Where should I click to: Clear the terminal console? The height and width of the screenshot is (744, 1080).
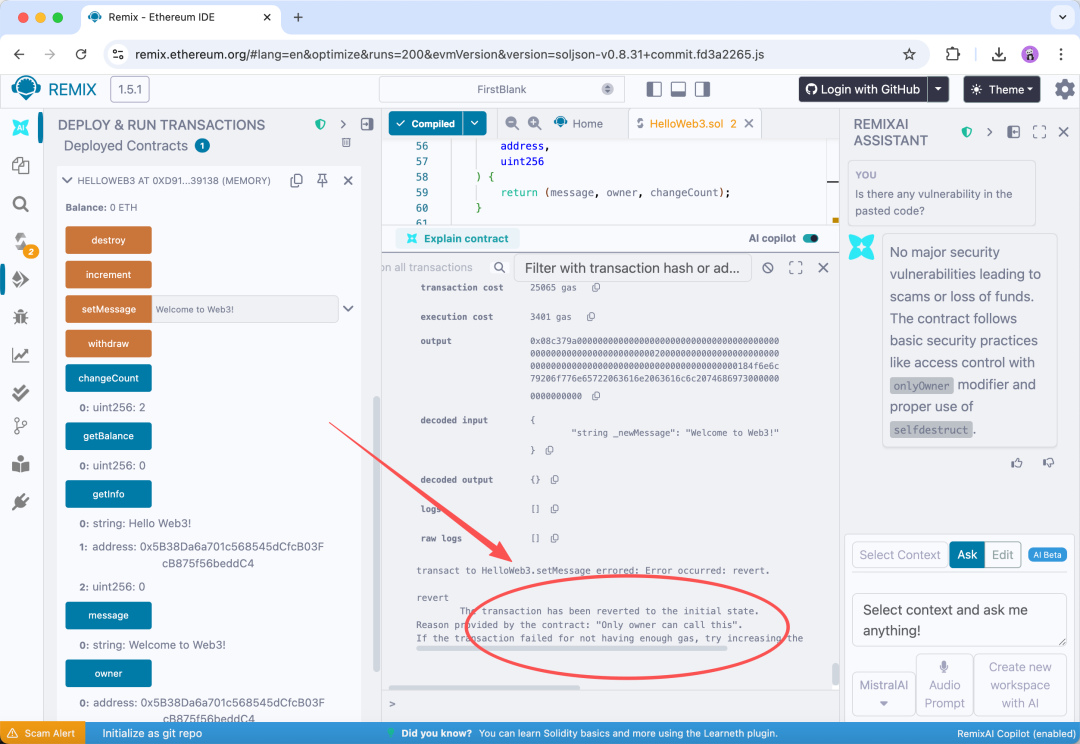point(768,268)
